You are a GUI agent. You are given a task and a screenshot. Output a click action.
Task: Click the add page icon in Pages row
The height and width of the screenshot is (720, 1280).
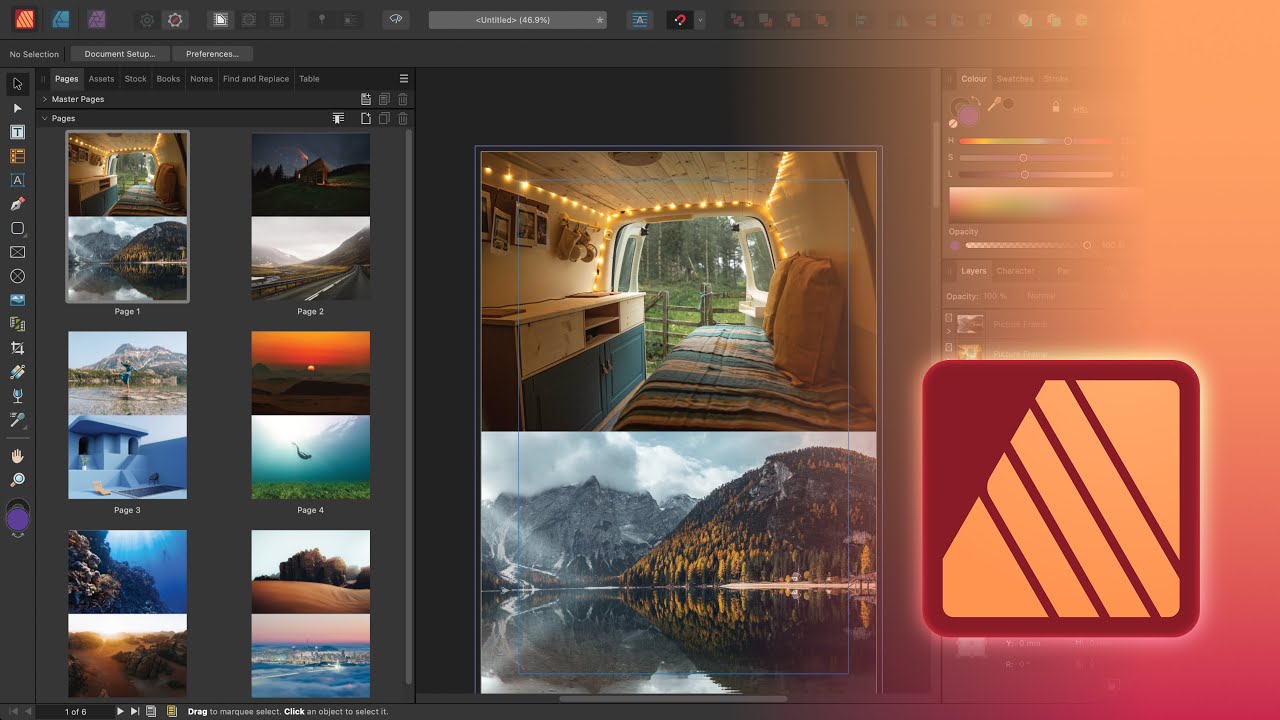(366, 118)
